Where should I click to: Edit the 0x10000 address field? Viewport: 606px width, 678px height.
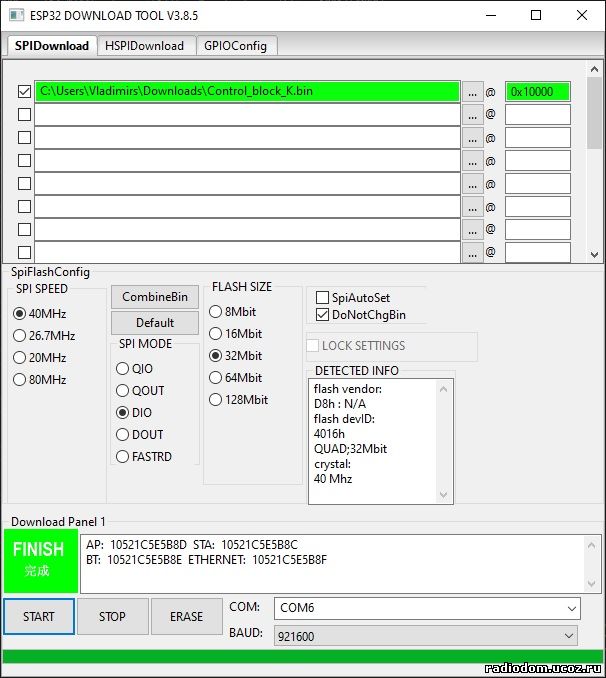pos(538,92)
